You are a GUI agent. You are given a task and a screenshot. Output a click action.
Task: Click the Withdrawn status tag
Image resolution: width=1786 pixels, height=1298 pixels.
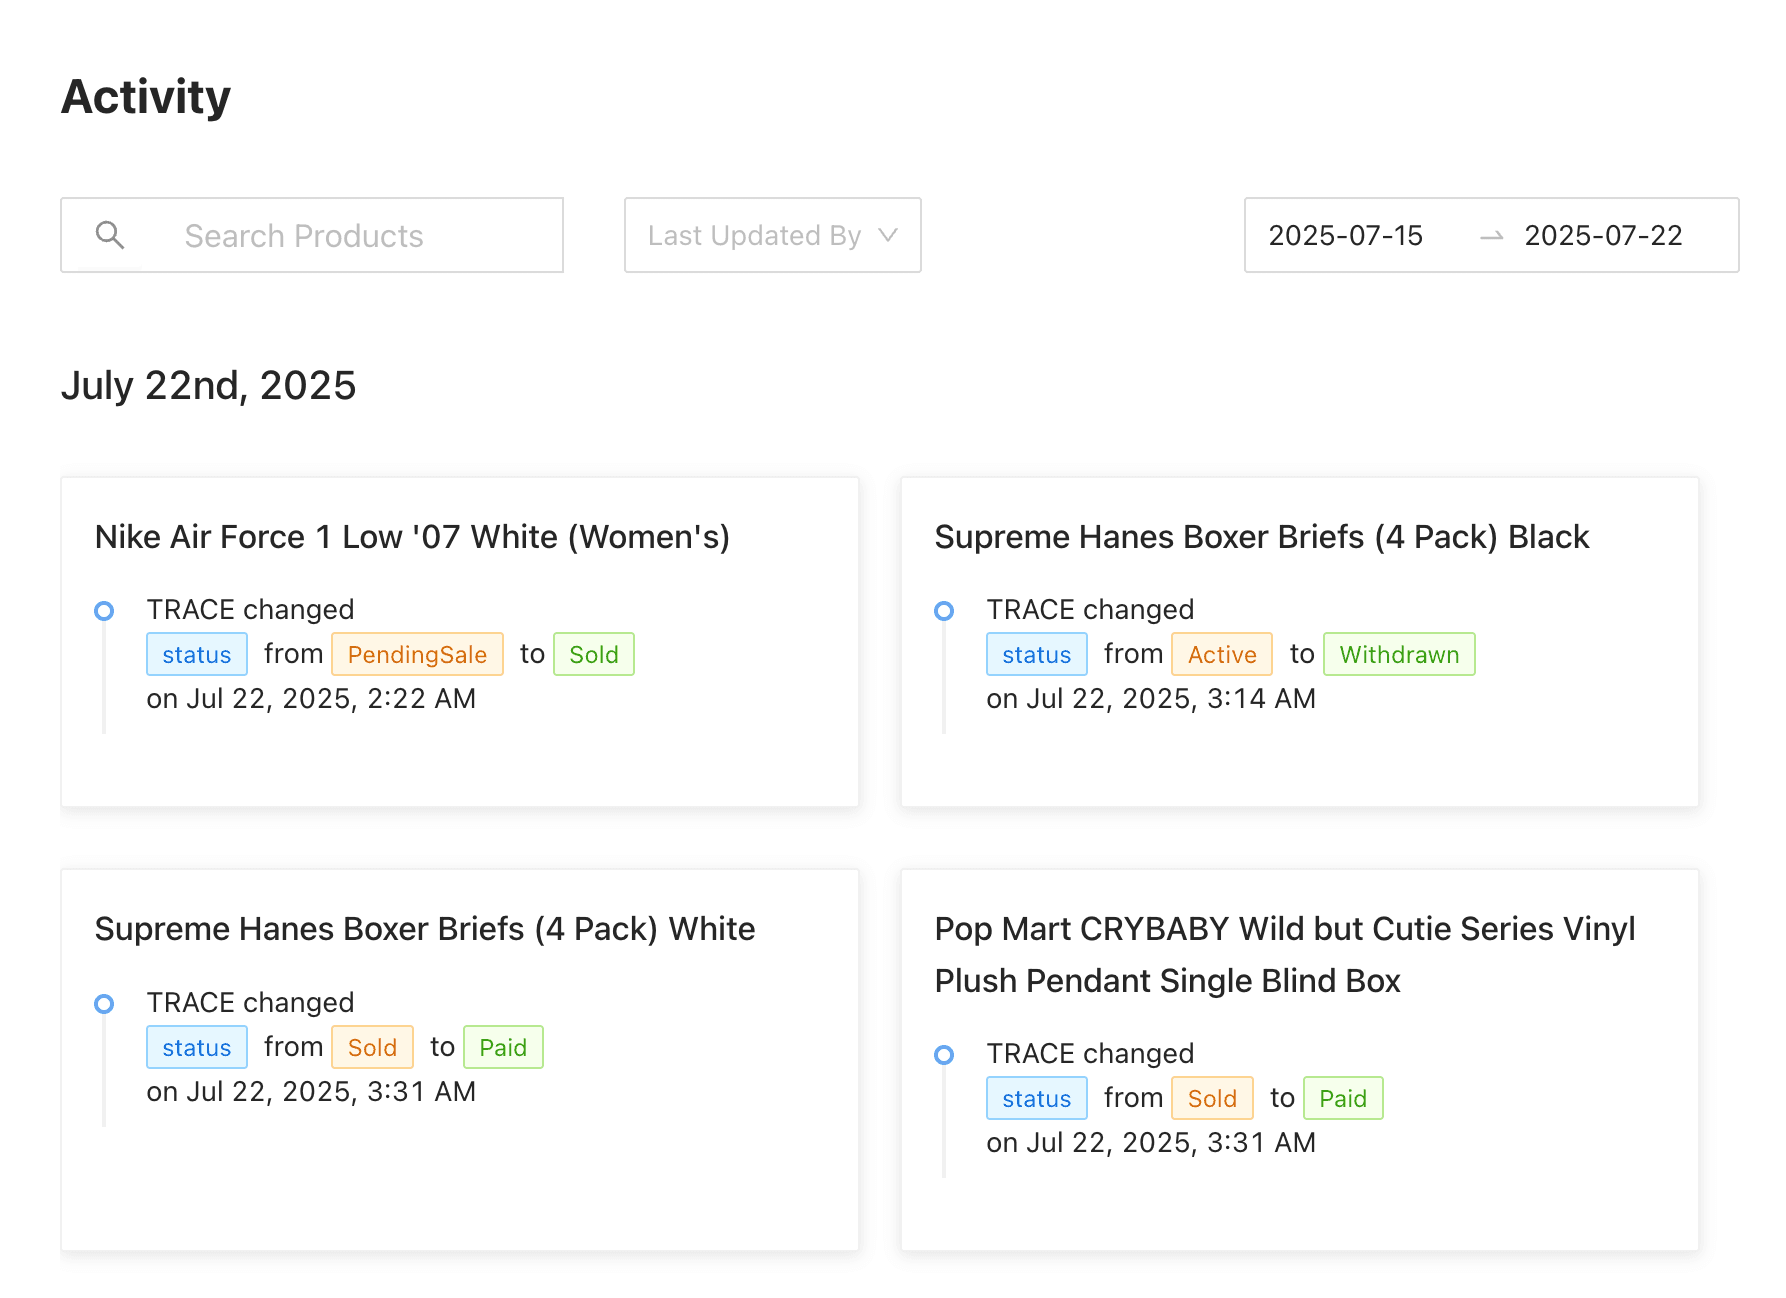click(1398, 655)
